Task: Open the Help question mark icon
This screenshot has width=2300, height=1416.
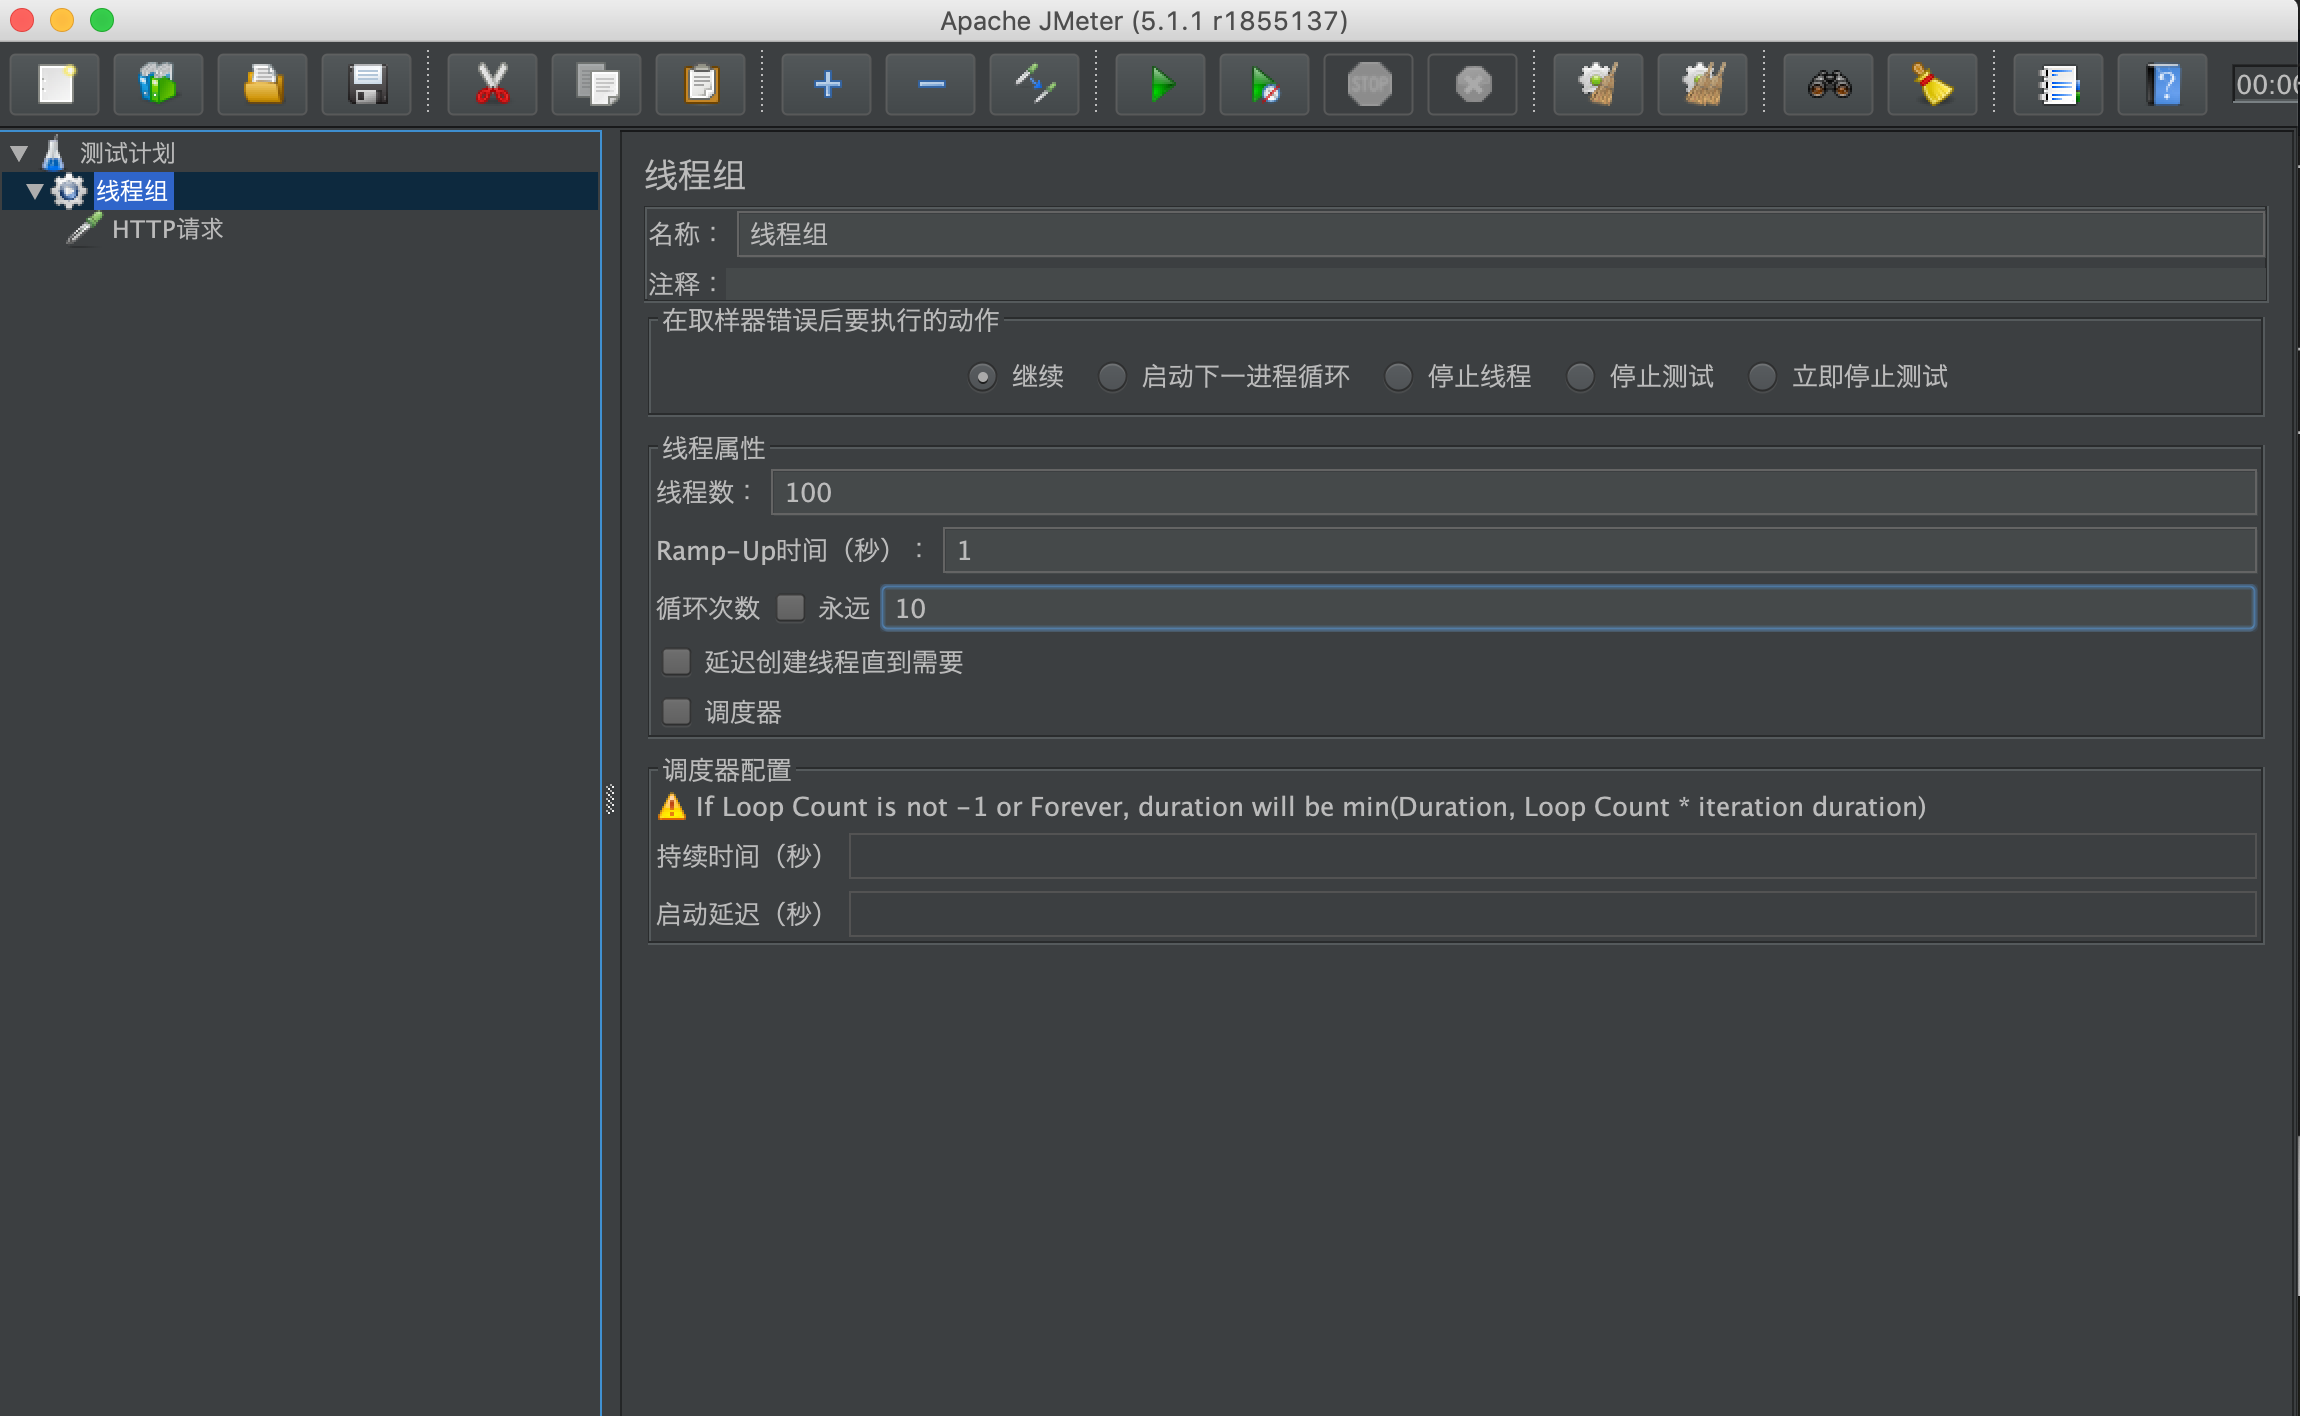Action: (2162, 85)
